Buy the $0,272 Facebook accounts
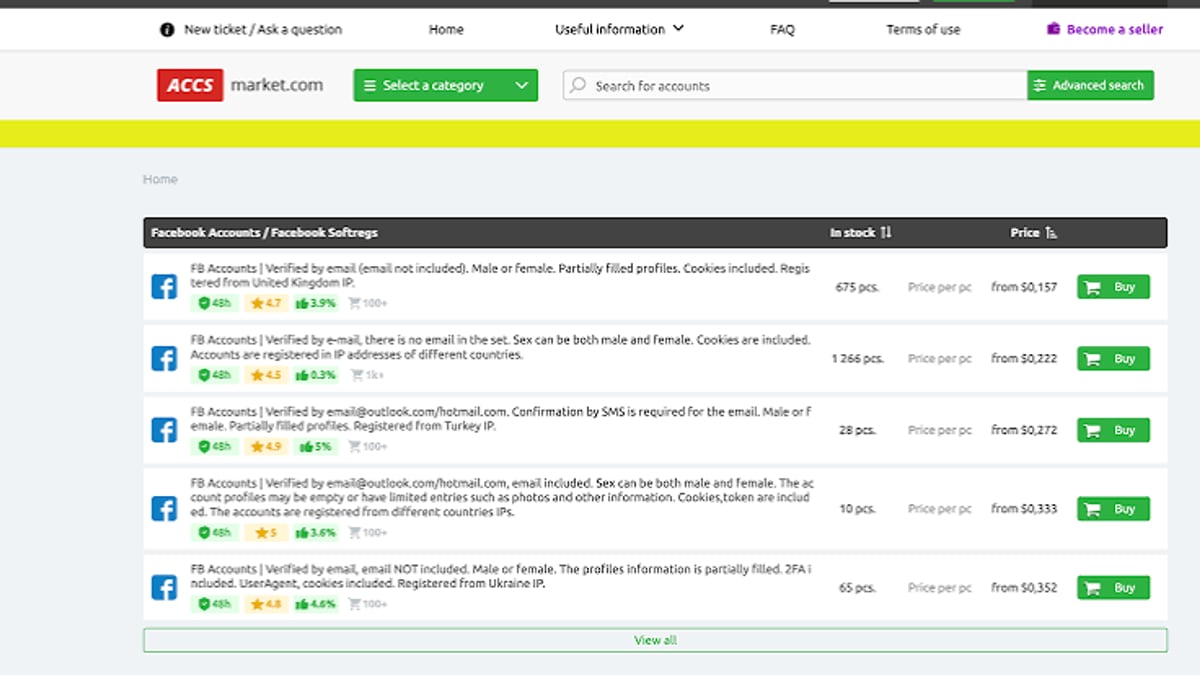This screenshot has height=675, width=1200. pos(1113,430)
